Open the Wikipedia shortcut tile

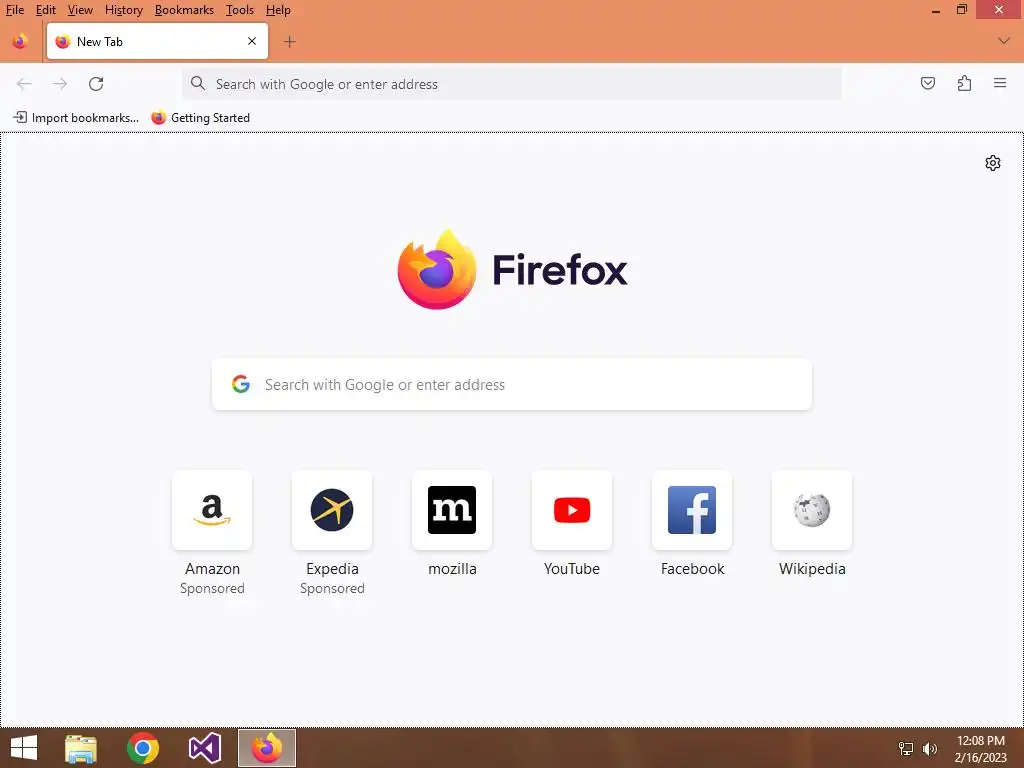[x=812, y=509]
